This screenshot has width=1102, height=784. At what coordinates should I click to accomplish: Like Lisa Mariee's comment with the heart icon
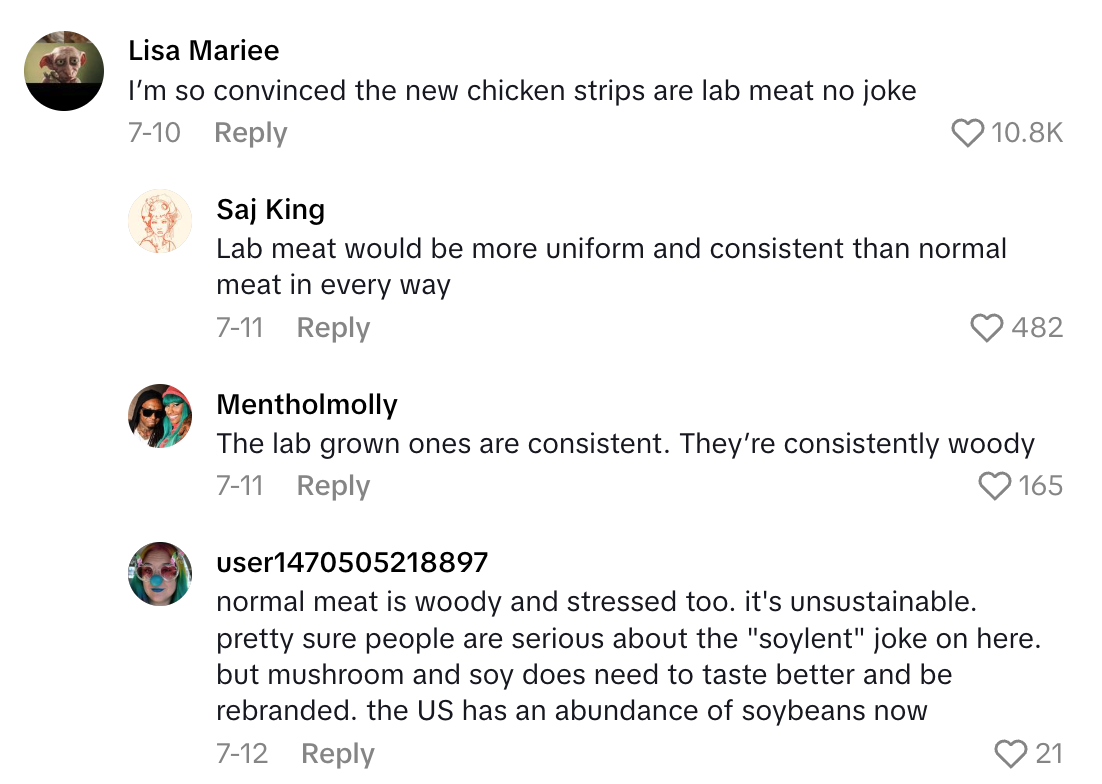(967, 132)
